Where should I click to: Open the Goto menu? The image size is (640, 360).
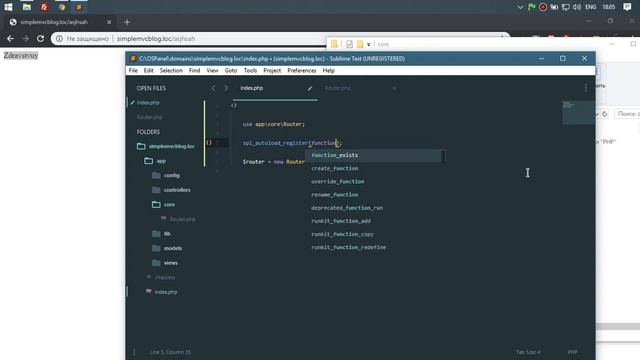pyautogui.click(x=231, y=71)
